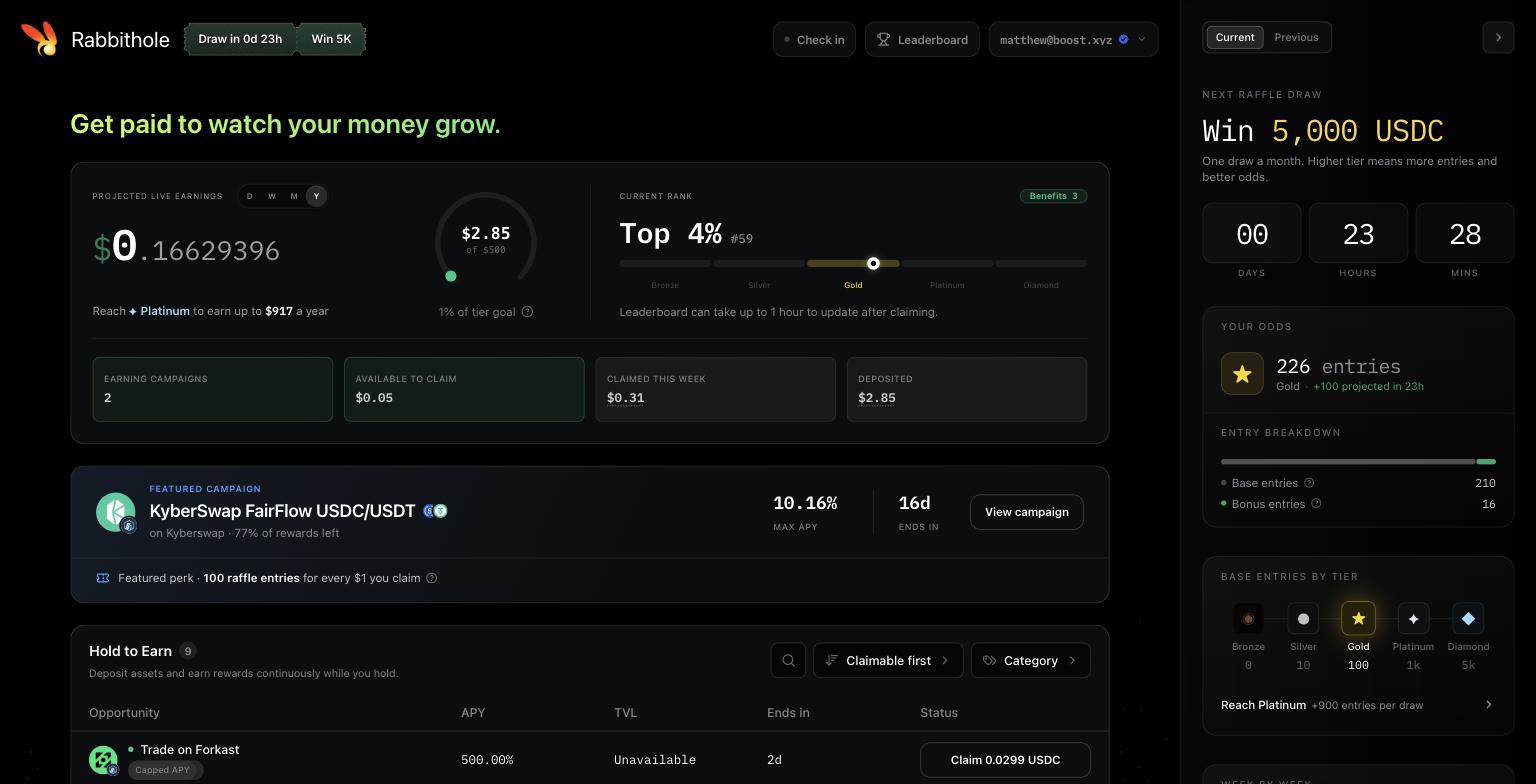Screen dimensions: 1536x784
Task: Claim 0.0299 USDC from Forkast
Action: 1005,760
